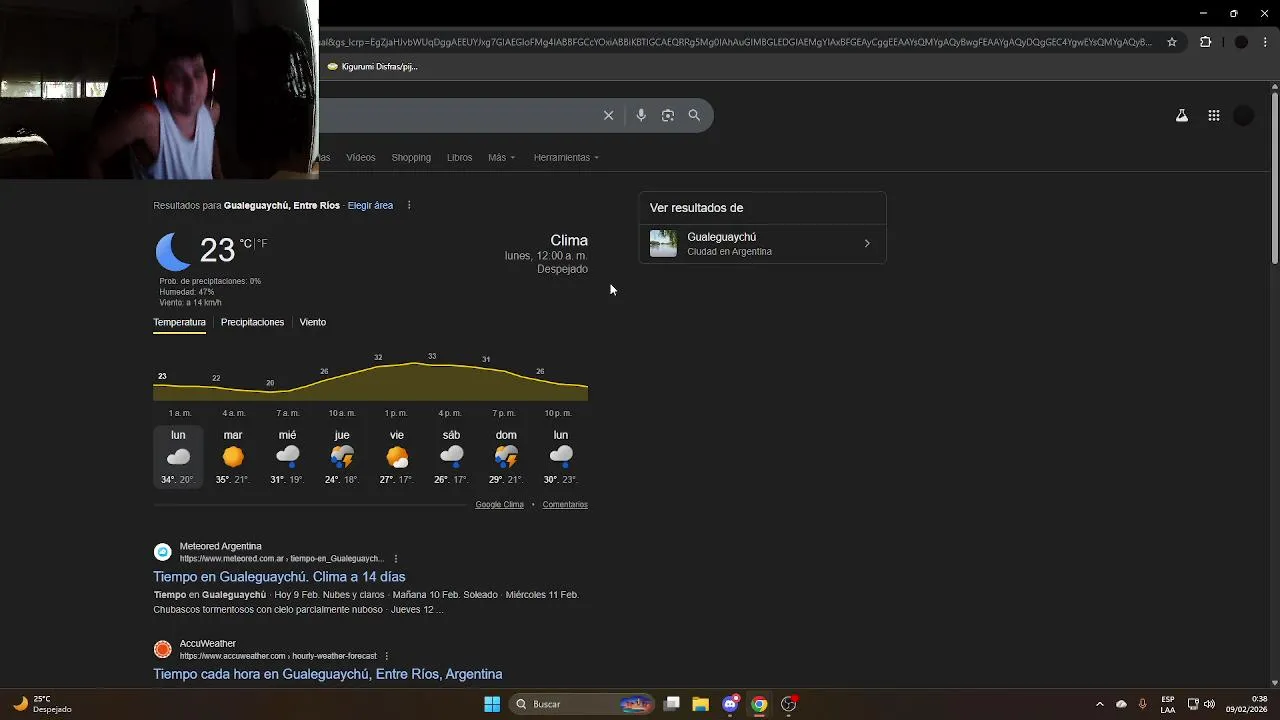Screen dimensions: 1280x720
Task: Switch to Viento chart tab
Action: [313, 322]
